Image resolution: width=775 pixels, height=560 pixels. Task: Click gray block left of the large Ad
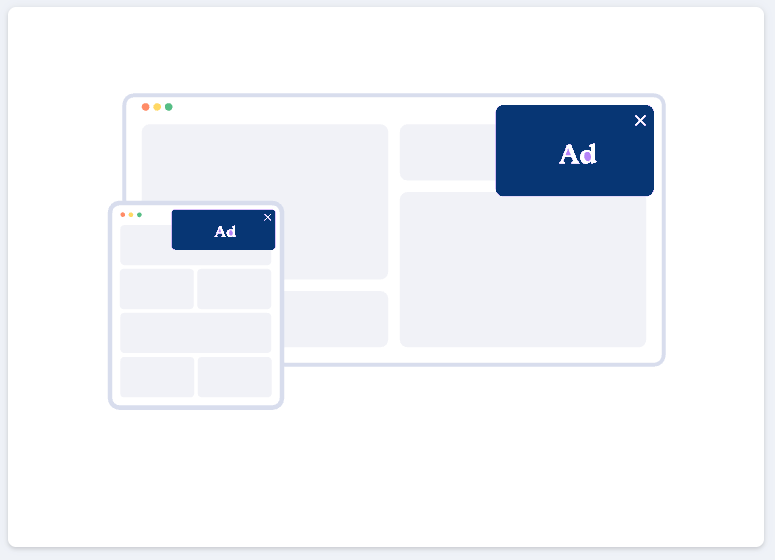tap(447, 152)
